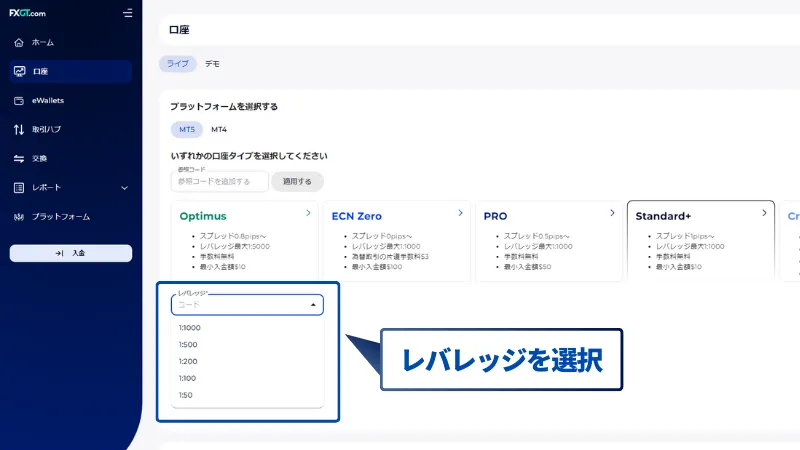Open Standard+ card arrow
Viewport: 800px width, 450px height.
pos(764,213)
